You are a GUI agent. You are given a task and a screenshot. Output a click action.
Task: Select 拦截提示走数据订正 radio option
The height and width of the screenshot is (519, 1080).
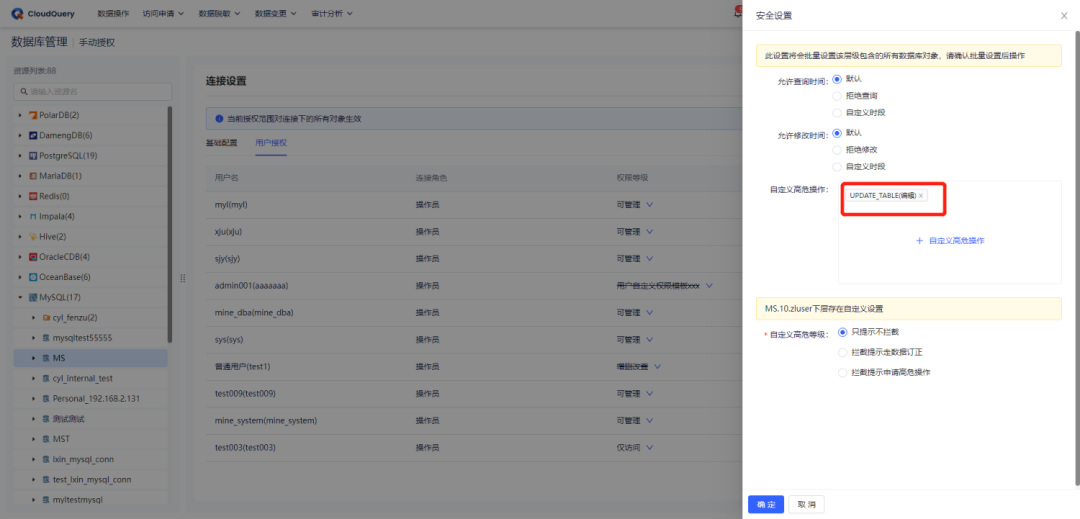[842, 352]
